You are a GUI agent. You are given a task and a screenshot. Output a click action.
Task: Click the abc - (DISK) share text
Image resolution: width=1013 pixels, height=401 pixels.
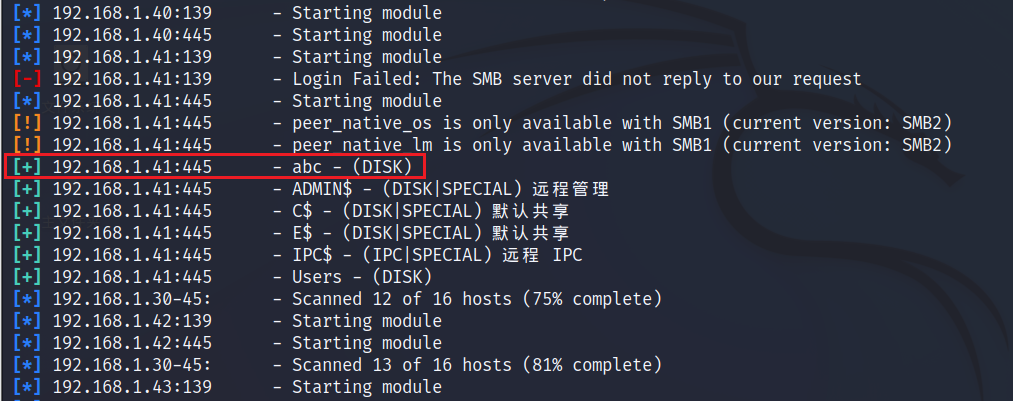[352, 167]
